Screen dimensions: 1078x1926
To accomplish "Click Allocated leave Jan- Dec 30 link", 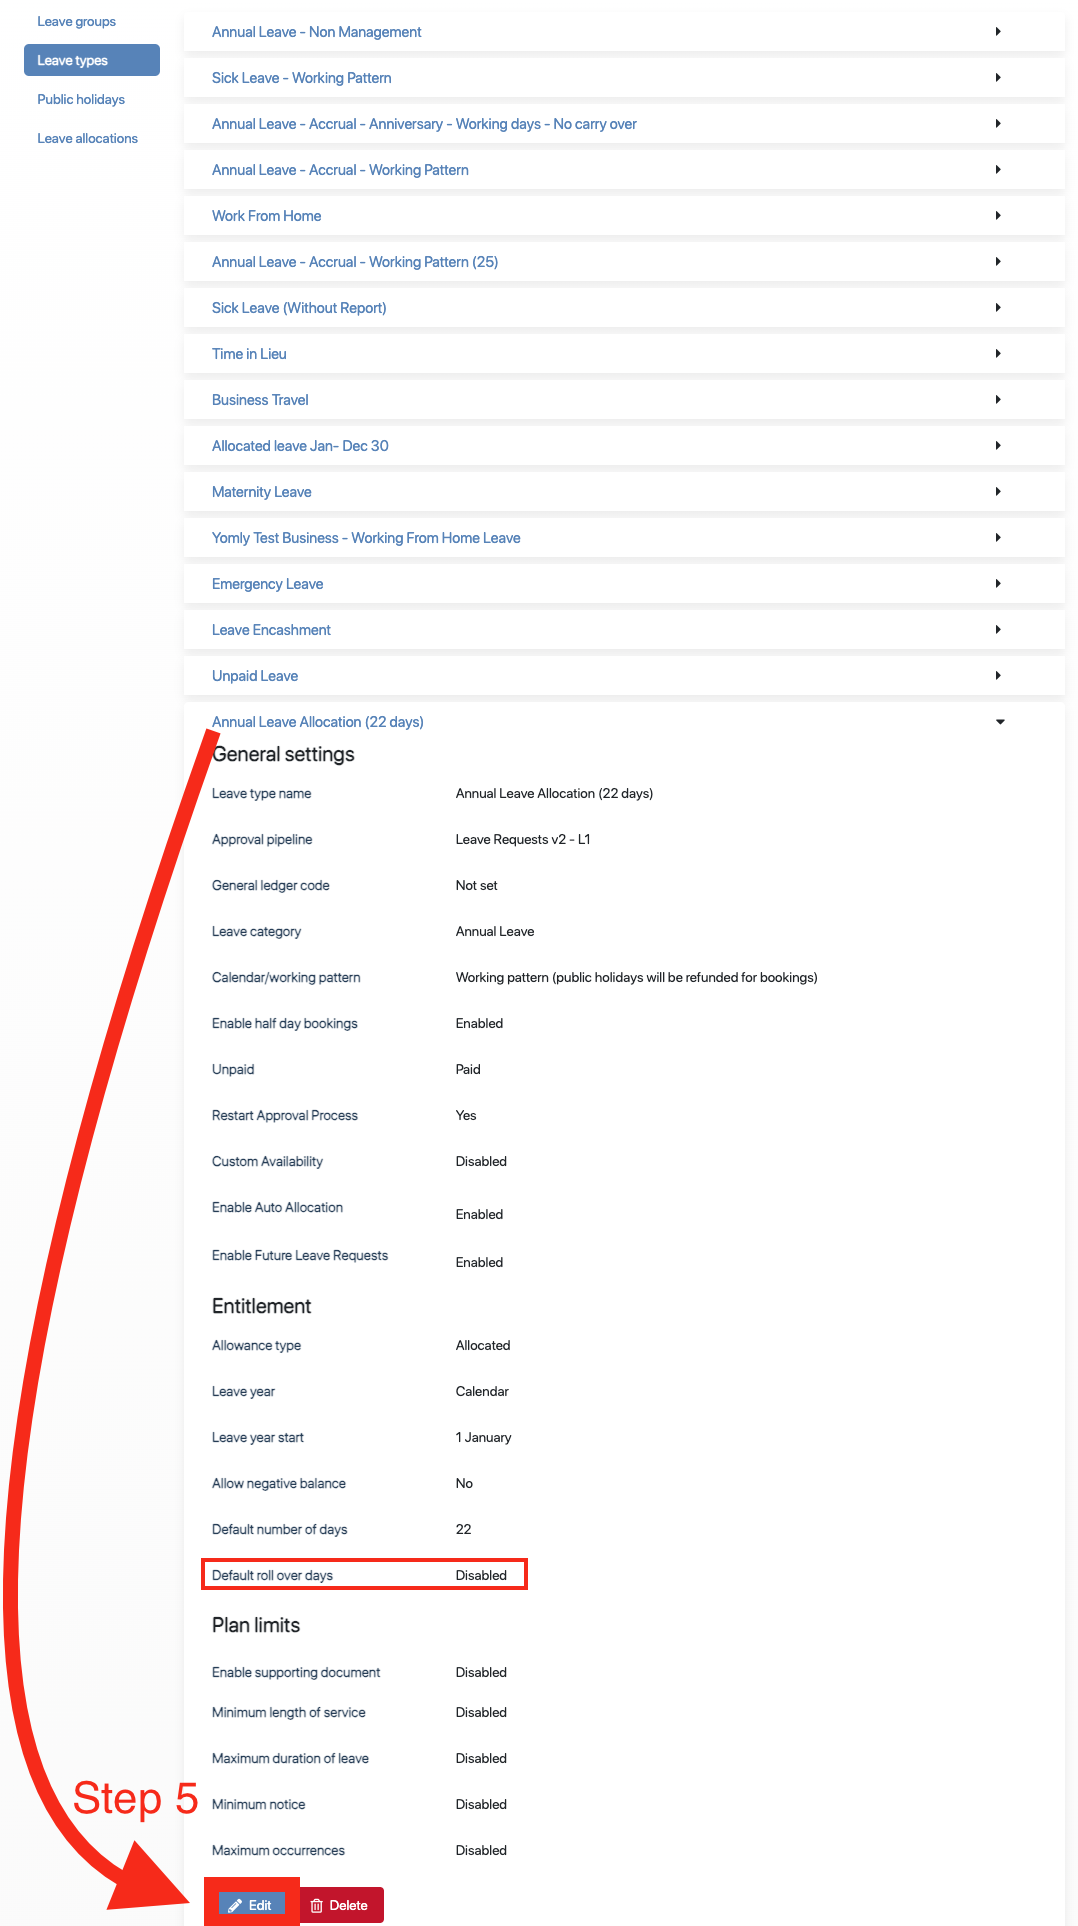I will tap(300, 446).
